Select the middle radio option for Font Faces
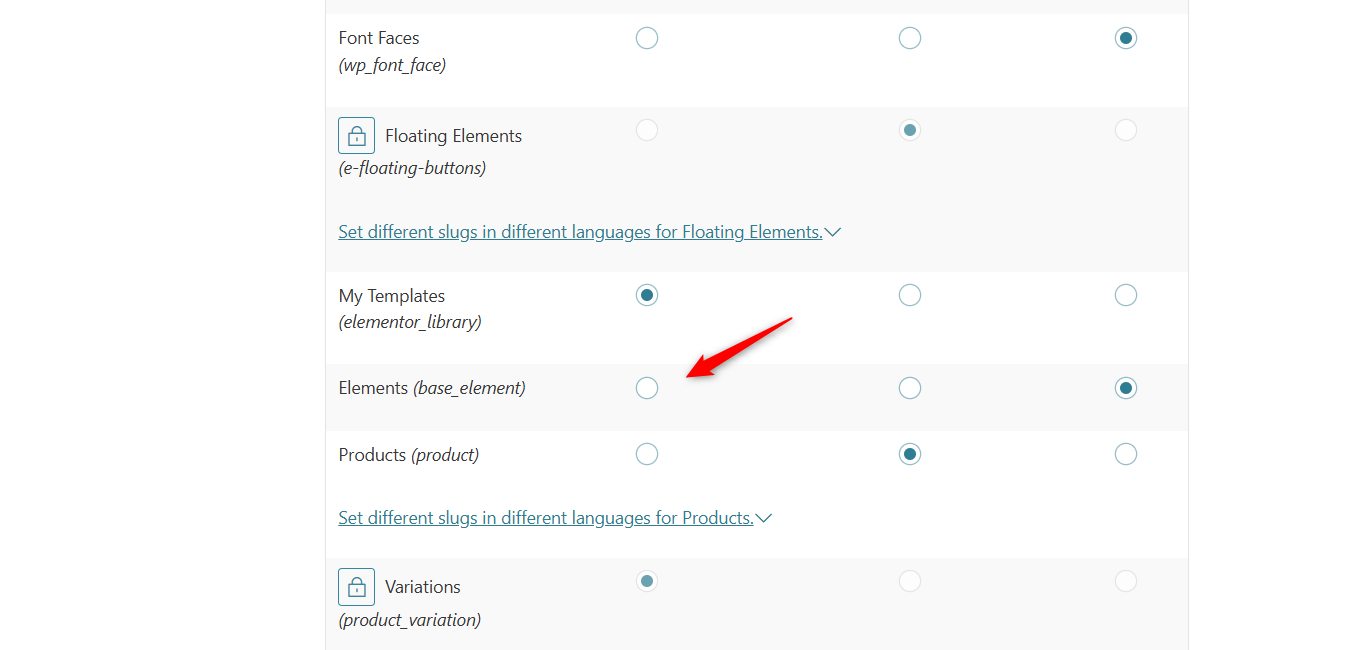 [909, 38]
